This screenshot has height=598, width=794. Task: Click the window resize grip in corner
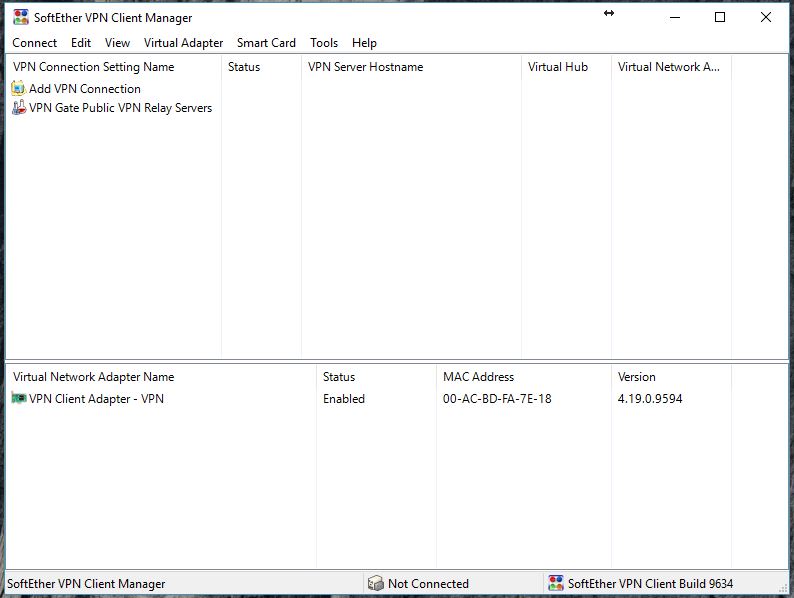[783, 587]
